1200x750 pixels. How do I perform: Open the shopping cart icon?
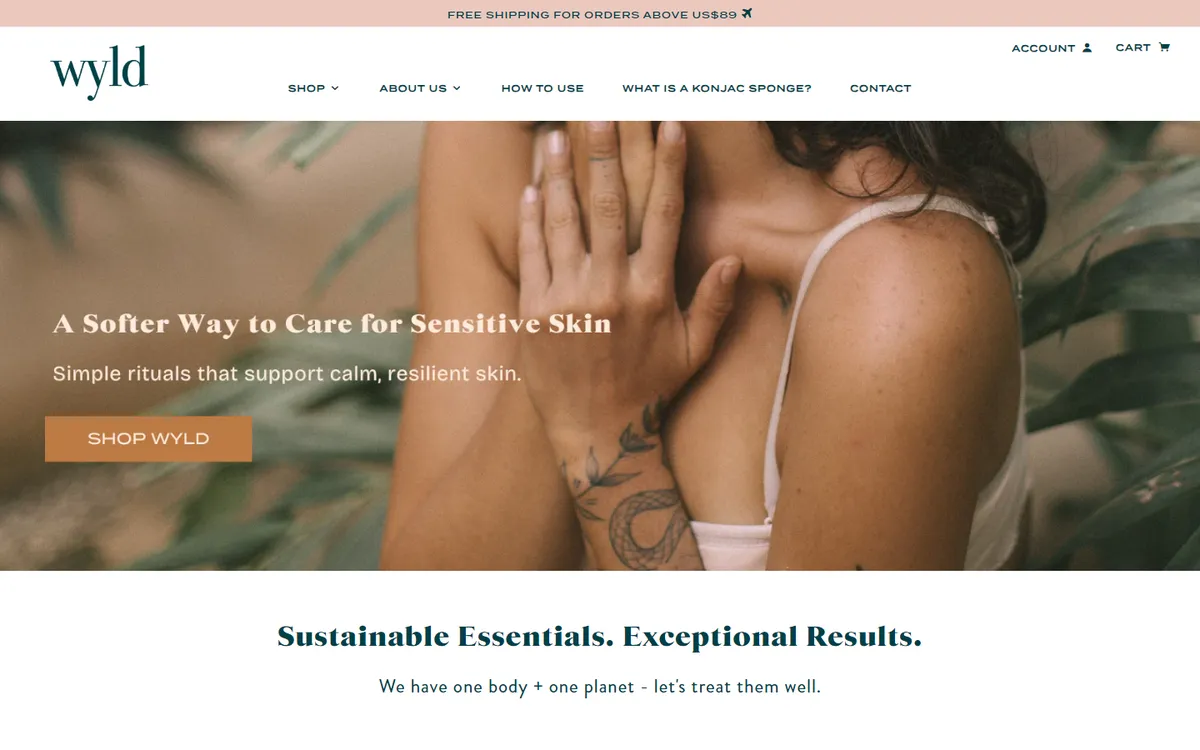tap(1164, 47)
